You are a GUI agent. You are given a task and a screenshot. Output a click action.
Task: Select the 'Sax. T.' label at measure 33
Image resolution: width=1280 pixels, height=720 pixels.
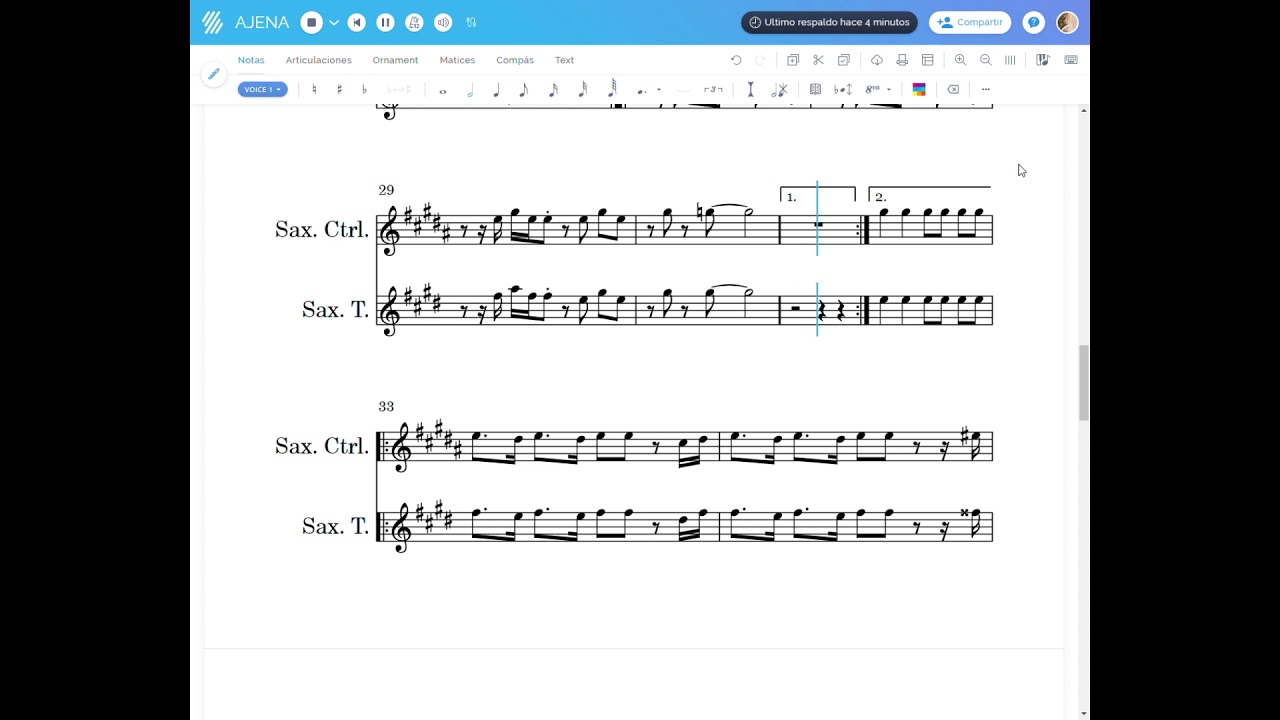coord(336,526)
